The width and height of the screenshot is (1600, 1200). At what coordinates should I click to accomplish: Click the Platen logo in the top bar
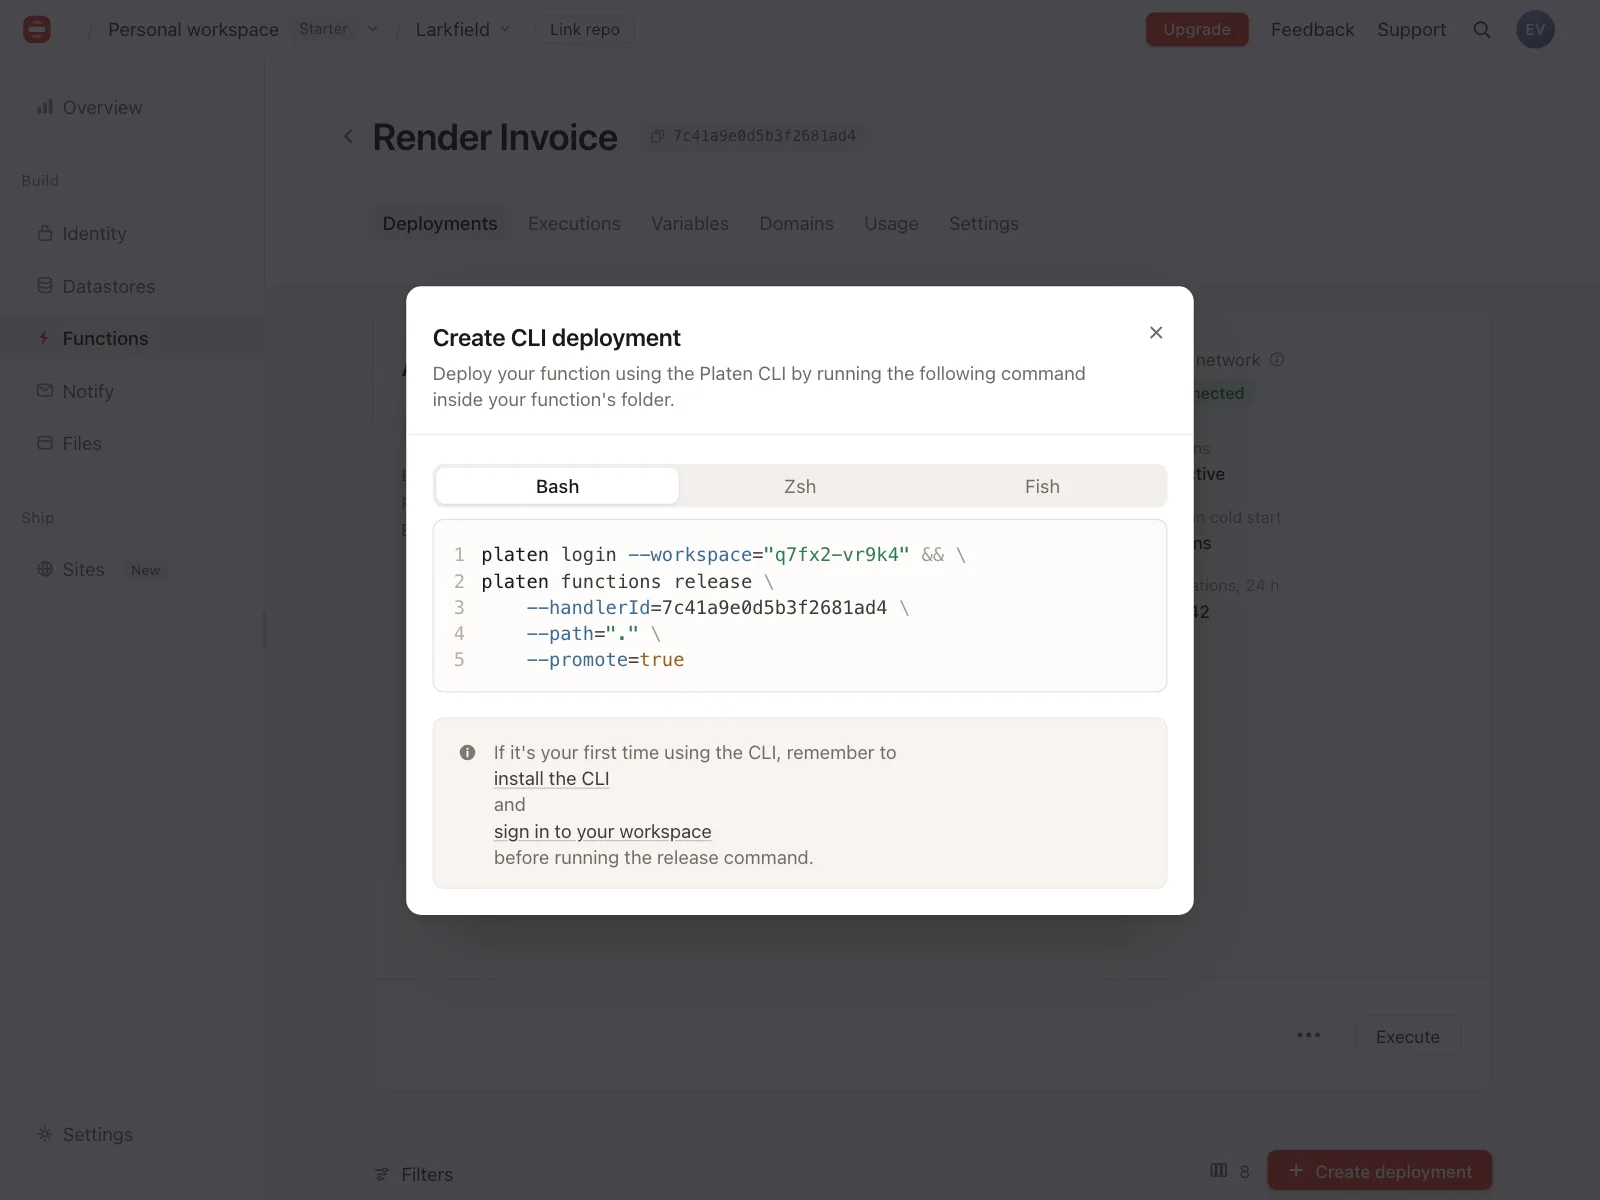pos(37,30)
